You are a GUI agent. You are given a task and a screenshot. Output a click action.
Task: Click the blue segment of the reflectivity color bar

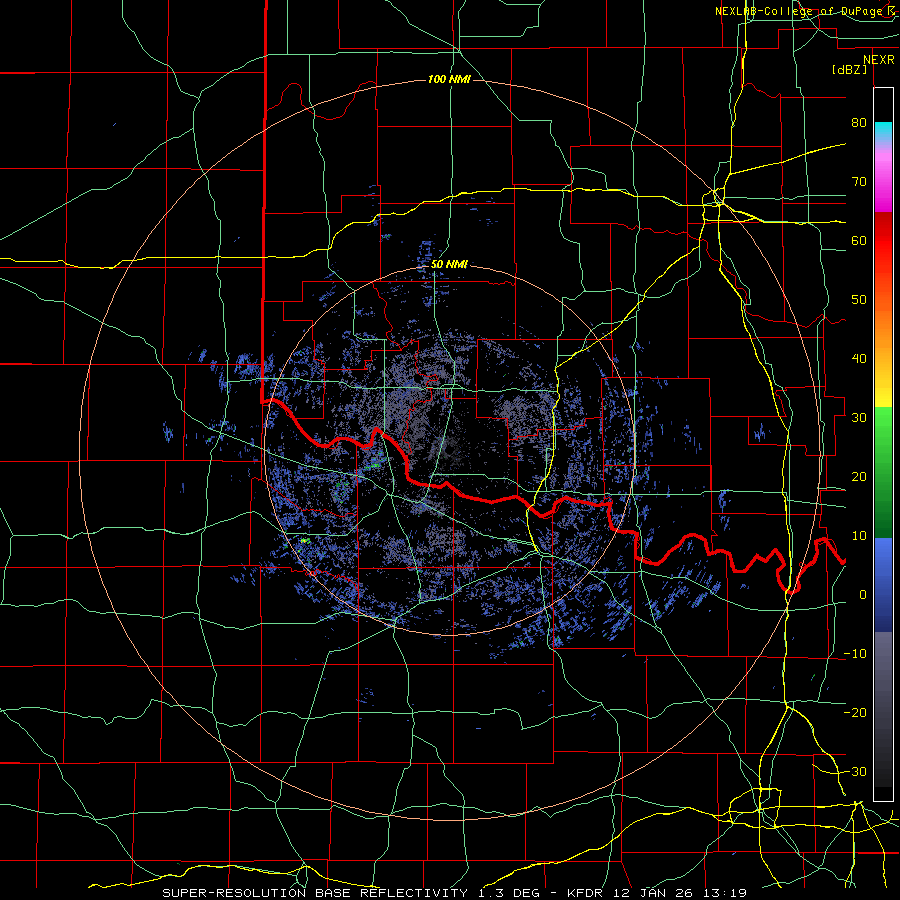tap(883, 585)
